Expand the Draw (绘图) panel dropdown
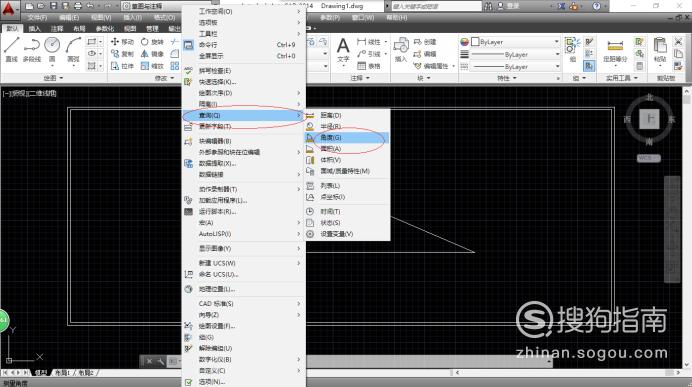This screenshot has height=387, width=692. [53, 78]
